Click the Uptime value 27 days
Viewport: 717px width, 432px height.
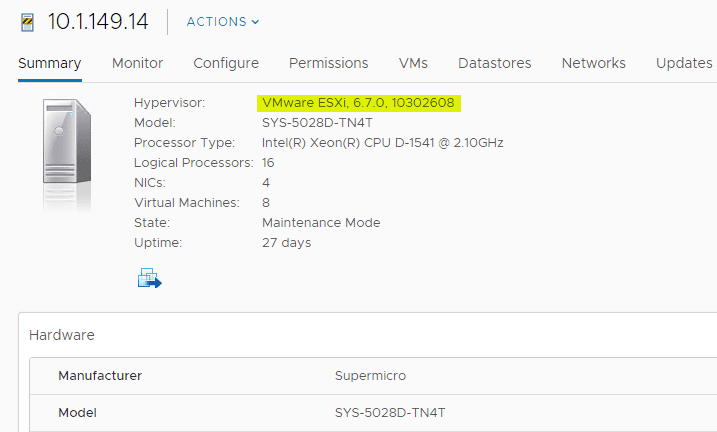coord(286,243)
